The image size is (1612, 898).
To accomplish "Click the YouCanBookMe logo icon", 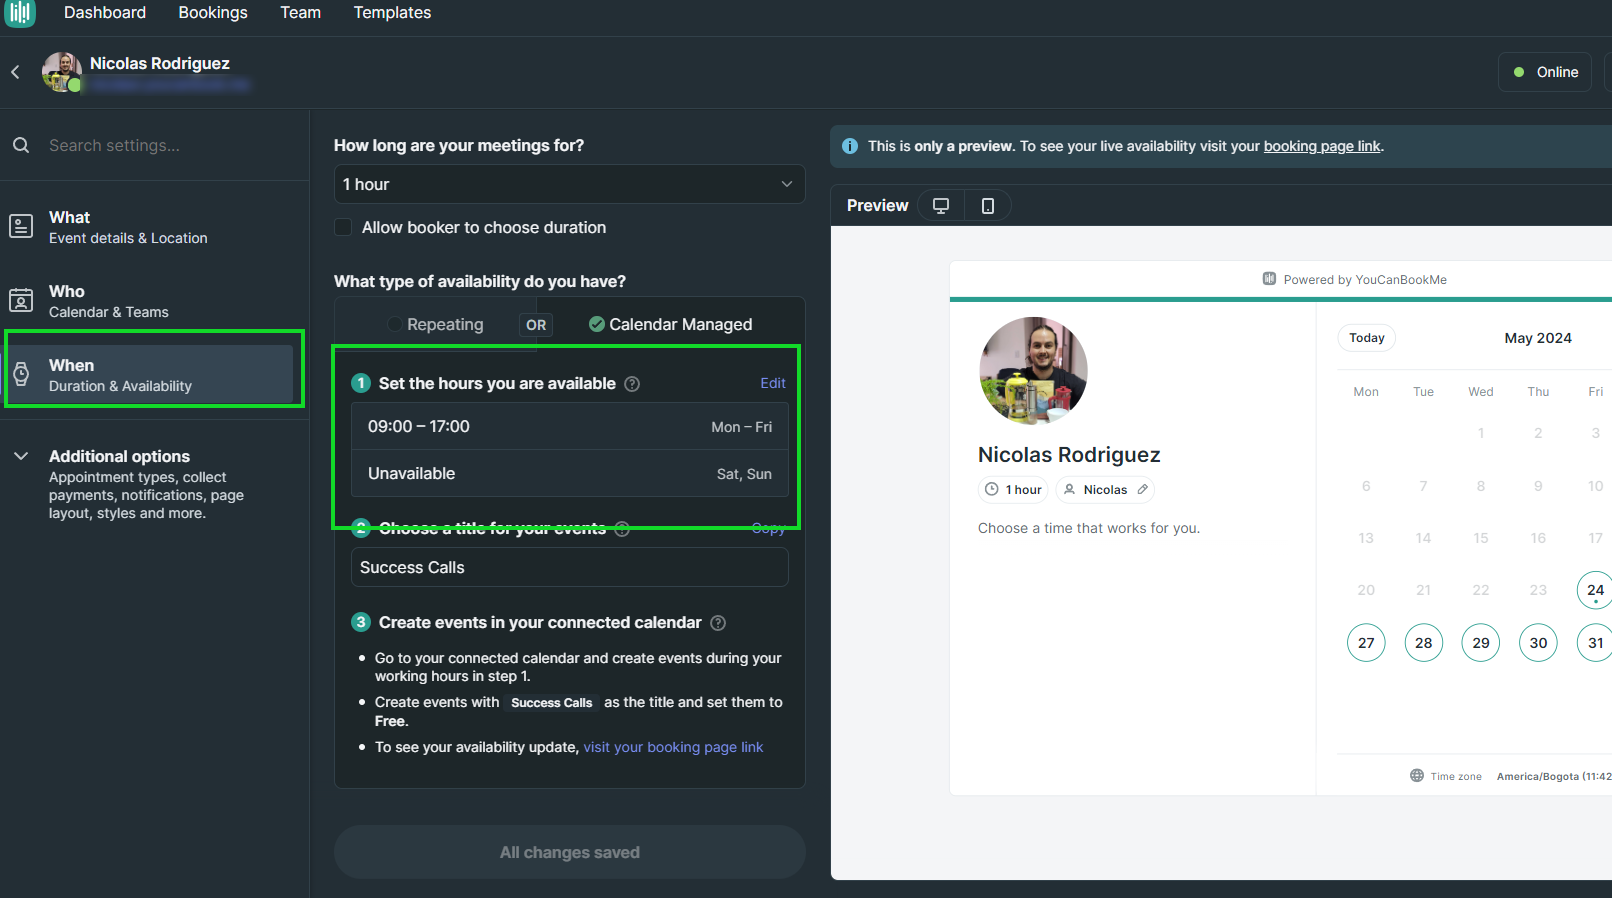I will click(x=19, y=12).
